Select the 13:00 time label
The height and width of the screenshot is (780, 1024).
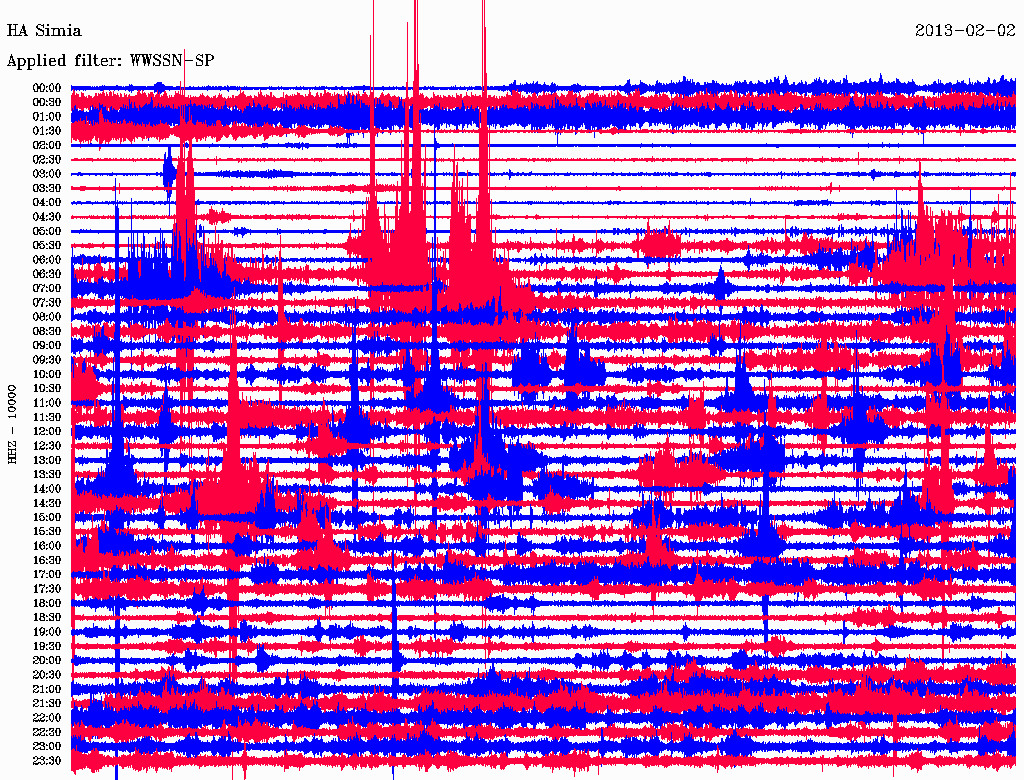click(x=46, y=460)
